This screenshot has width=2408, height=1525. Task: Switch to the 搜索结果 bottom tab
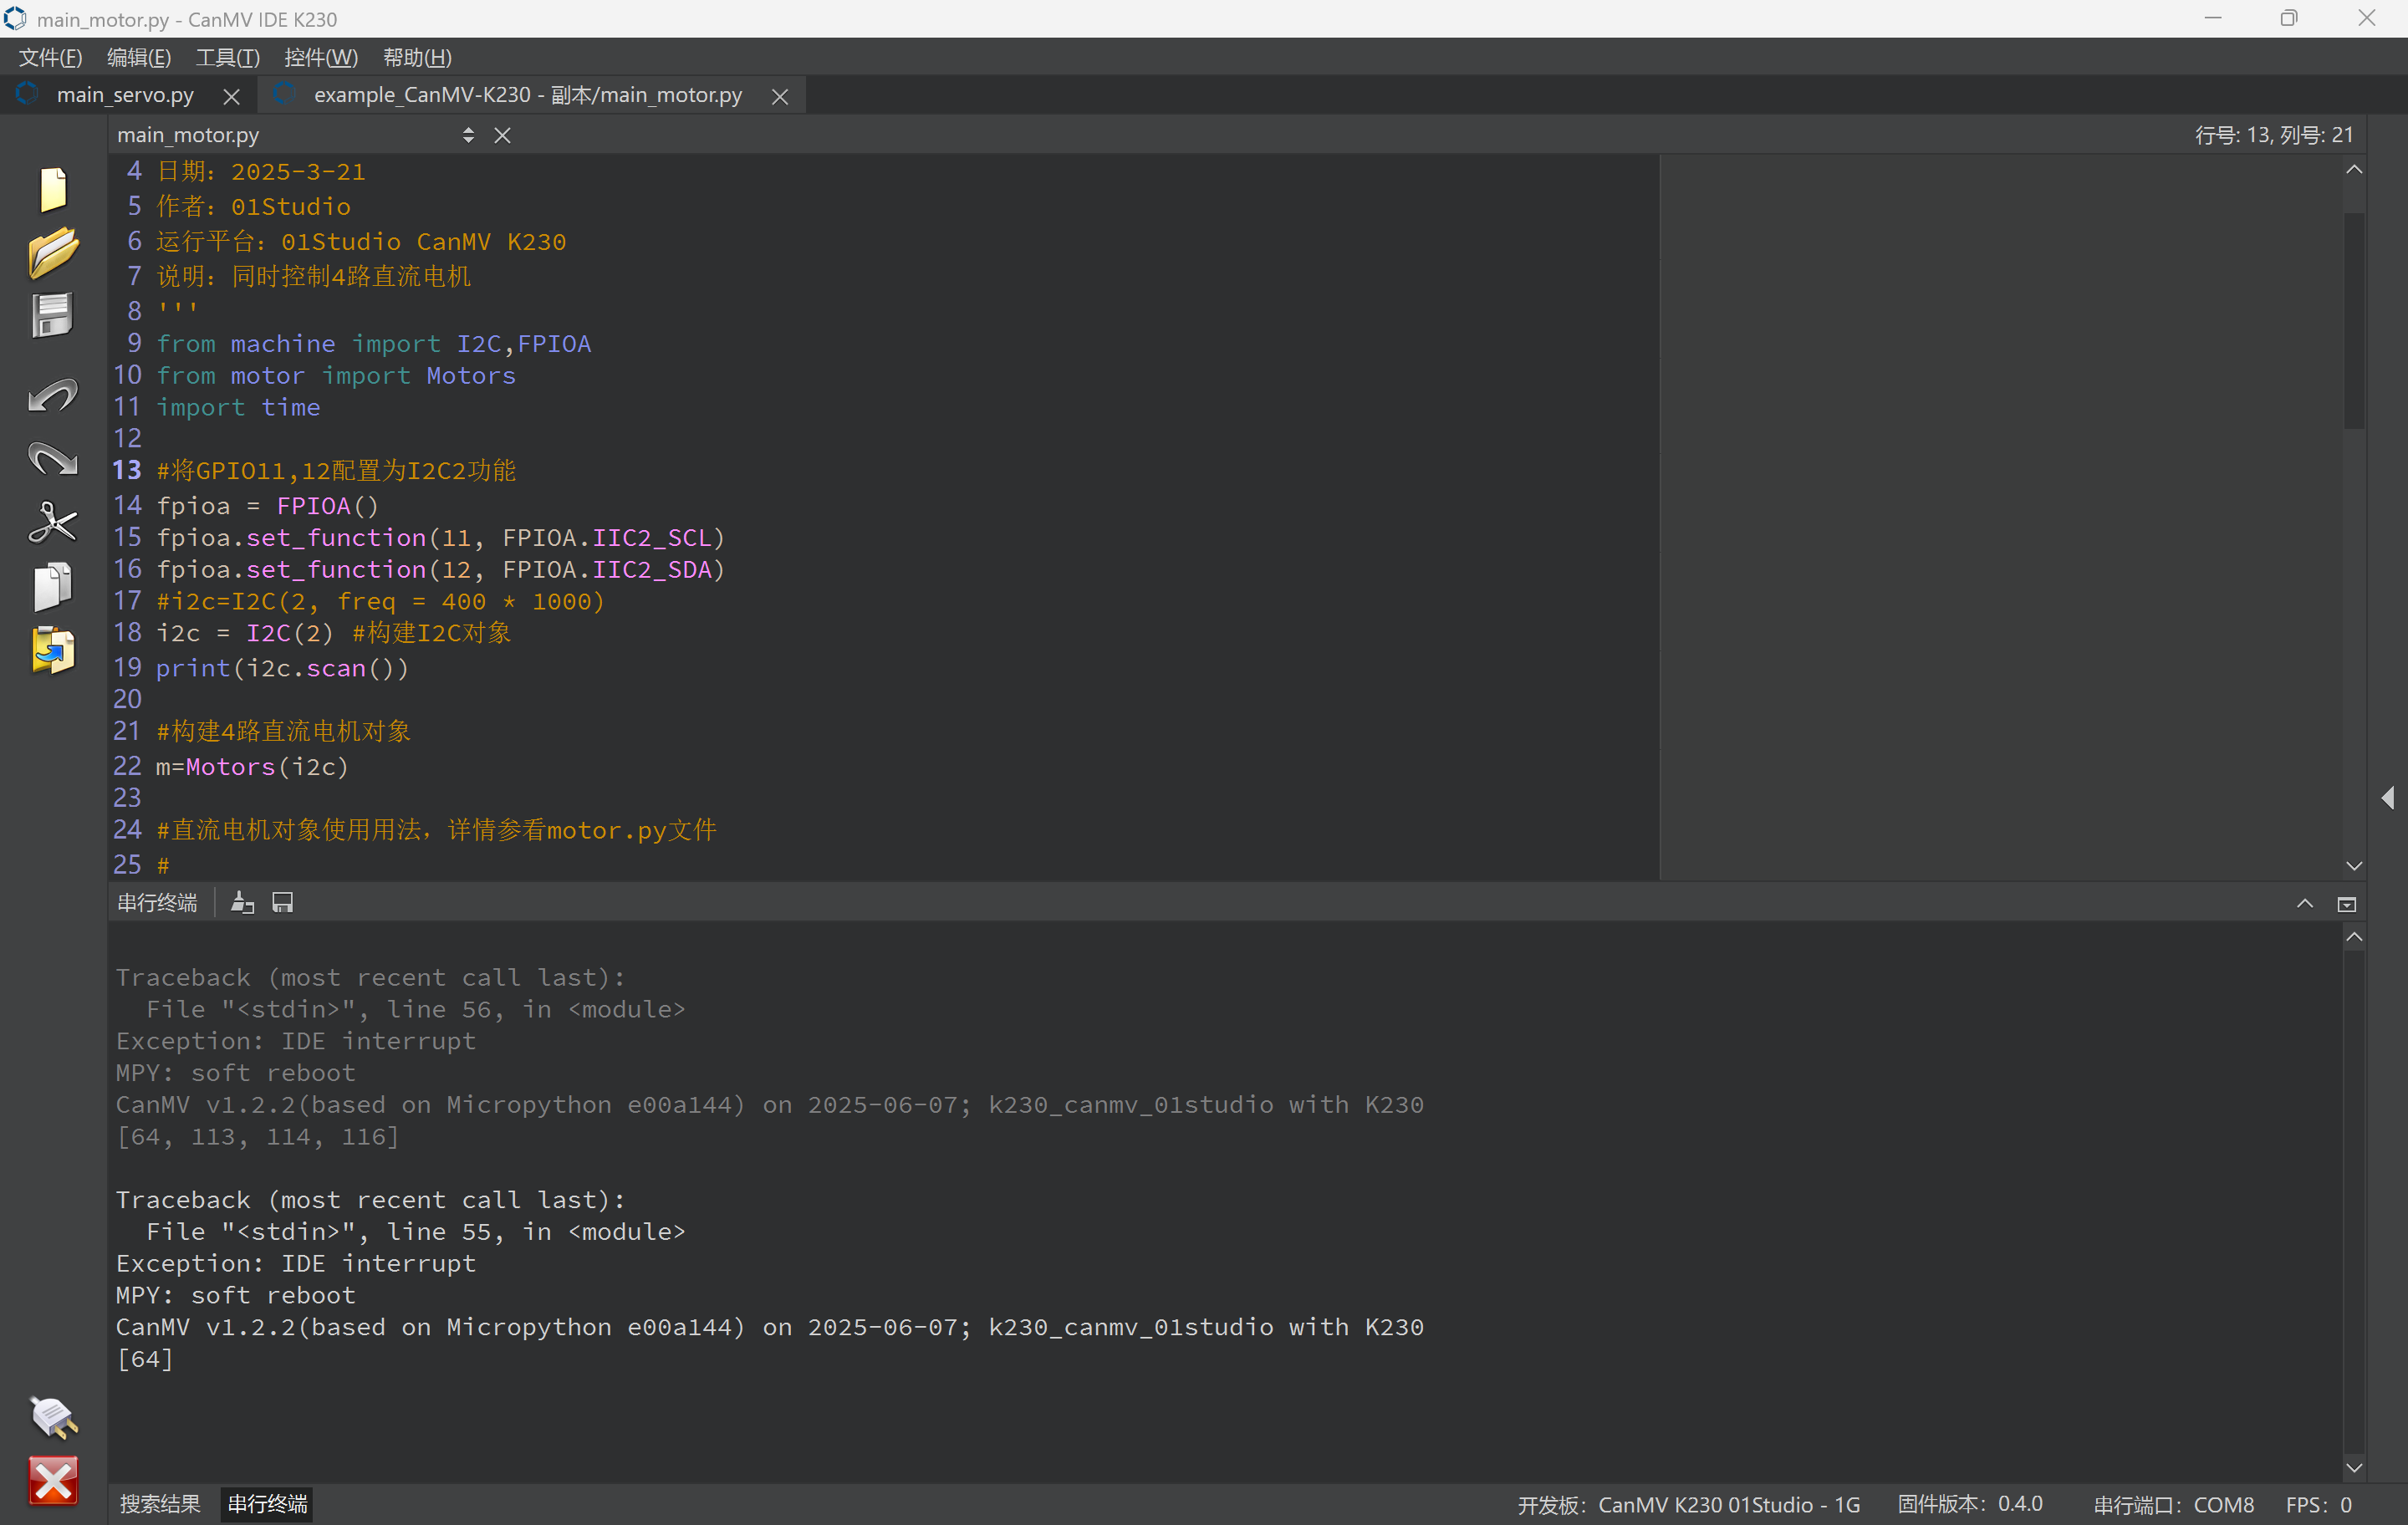[x=160, y=1504]
